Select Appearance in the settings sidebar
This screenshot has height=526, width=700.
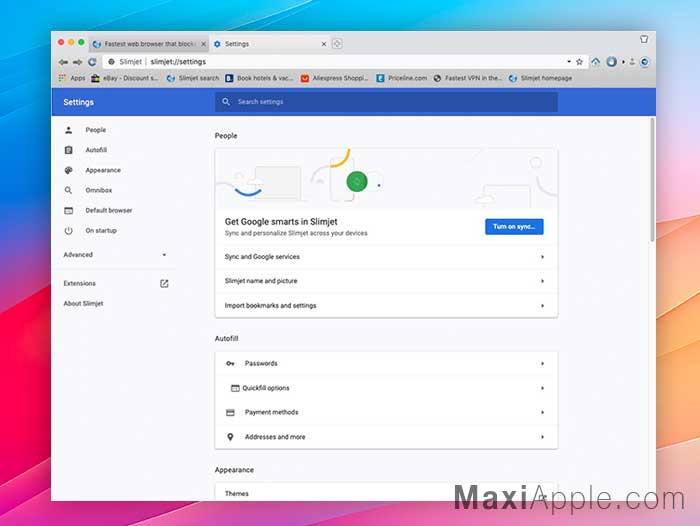tap(103, 170)
